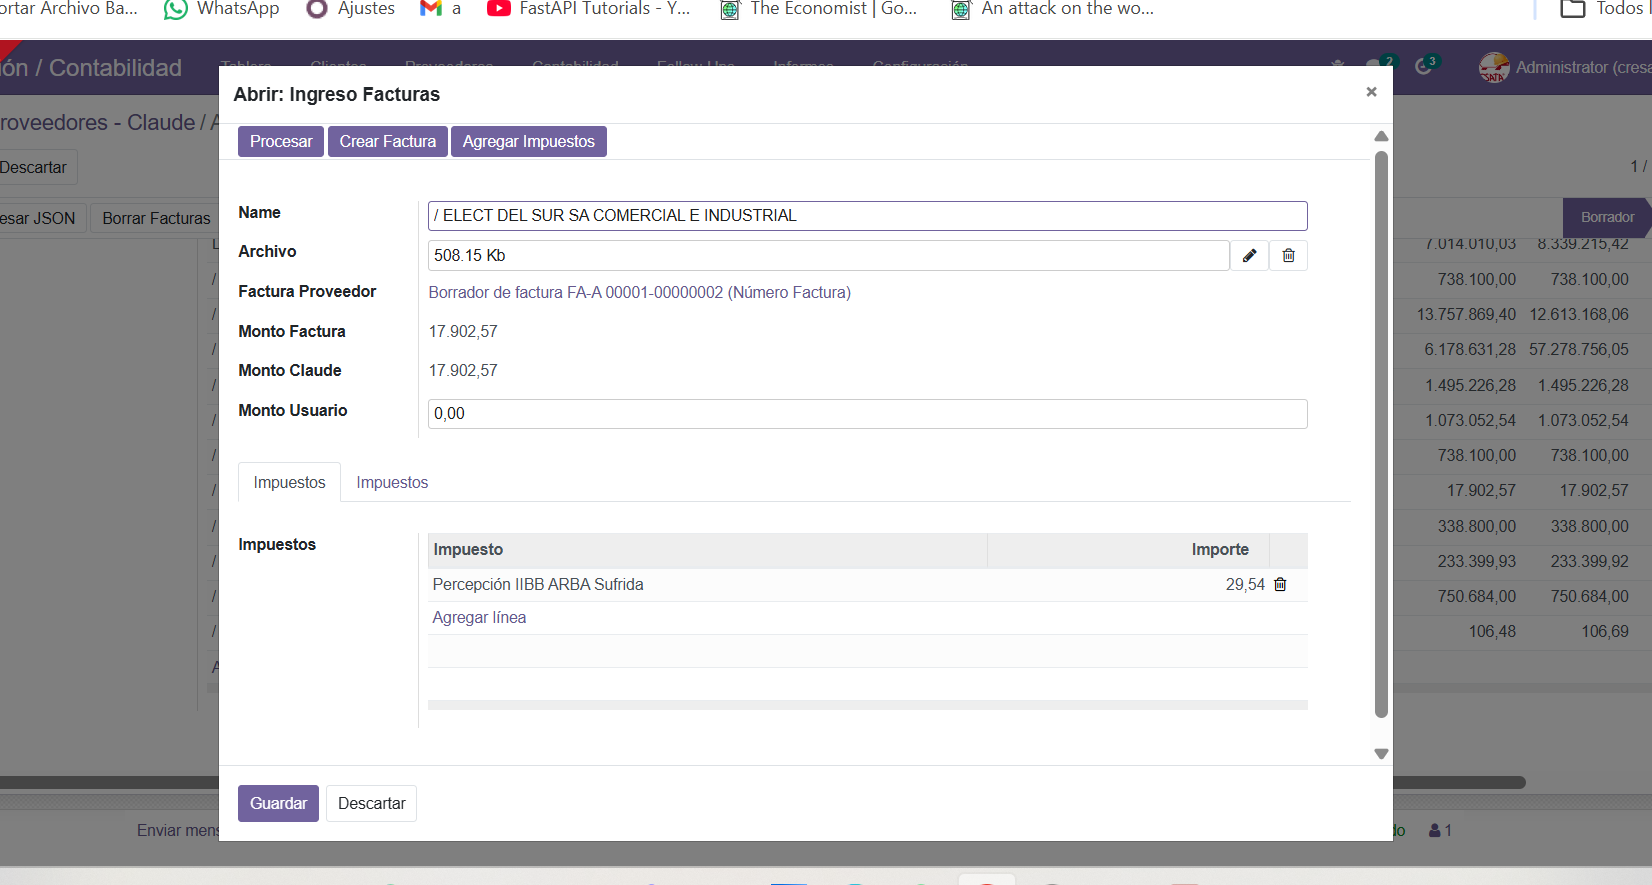Focus the Monto Usuario input field
The image size is (1652, 885).
coord(867,414)
